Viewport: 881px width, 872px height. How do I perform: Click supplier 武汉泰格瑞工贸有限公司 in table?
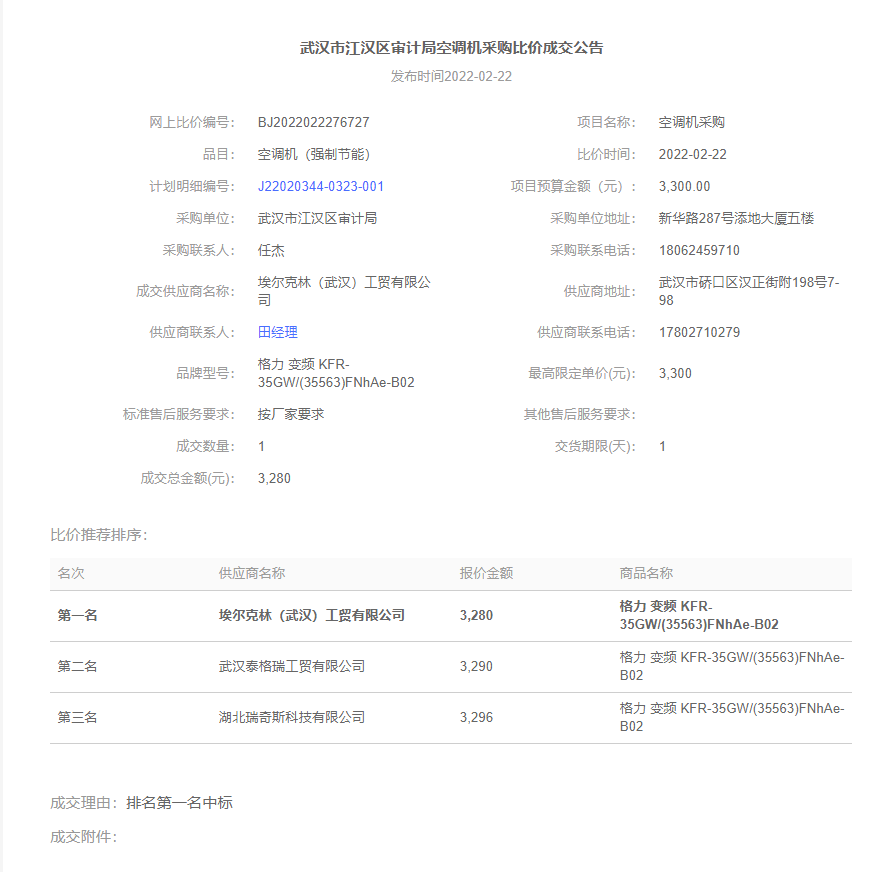pyautogui.click(x=292, y=666)
